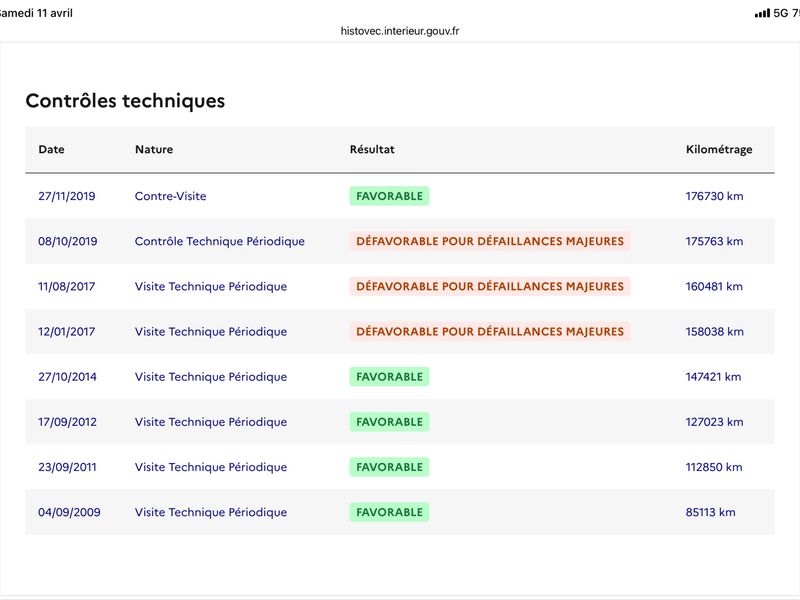
Task: Tap the 5G network indicator
Action: point(781,13)
